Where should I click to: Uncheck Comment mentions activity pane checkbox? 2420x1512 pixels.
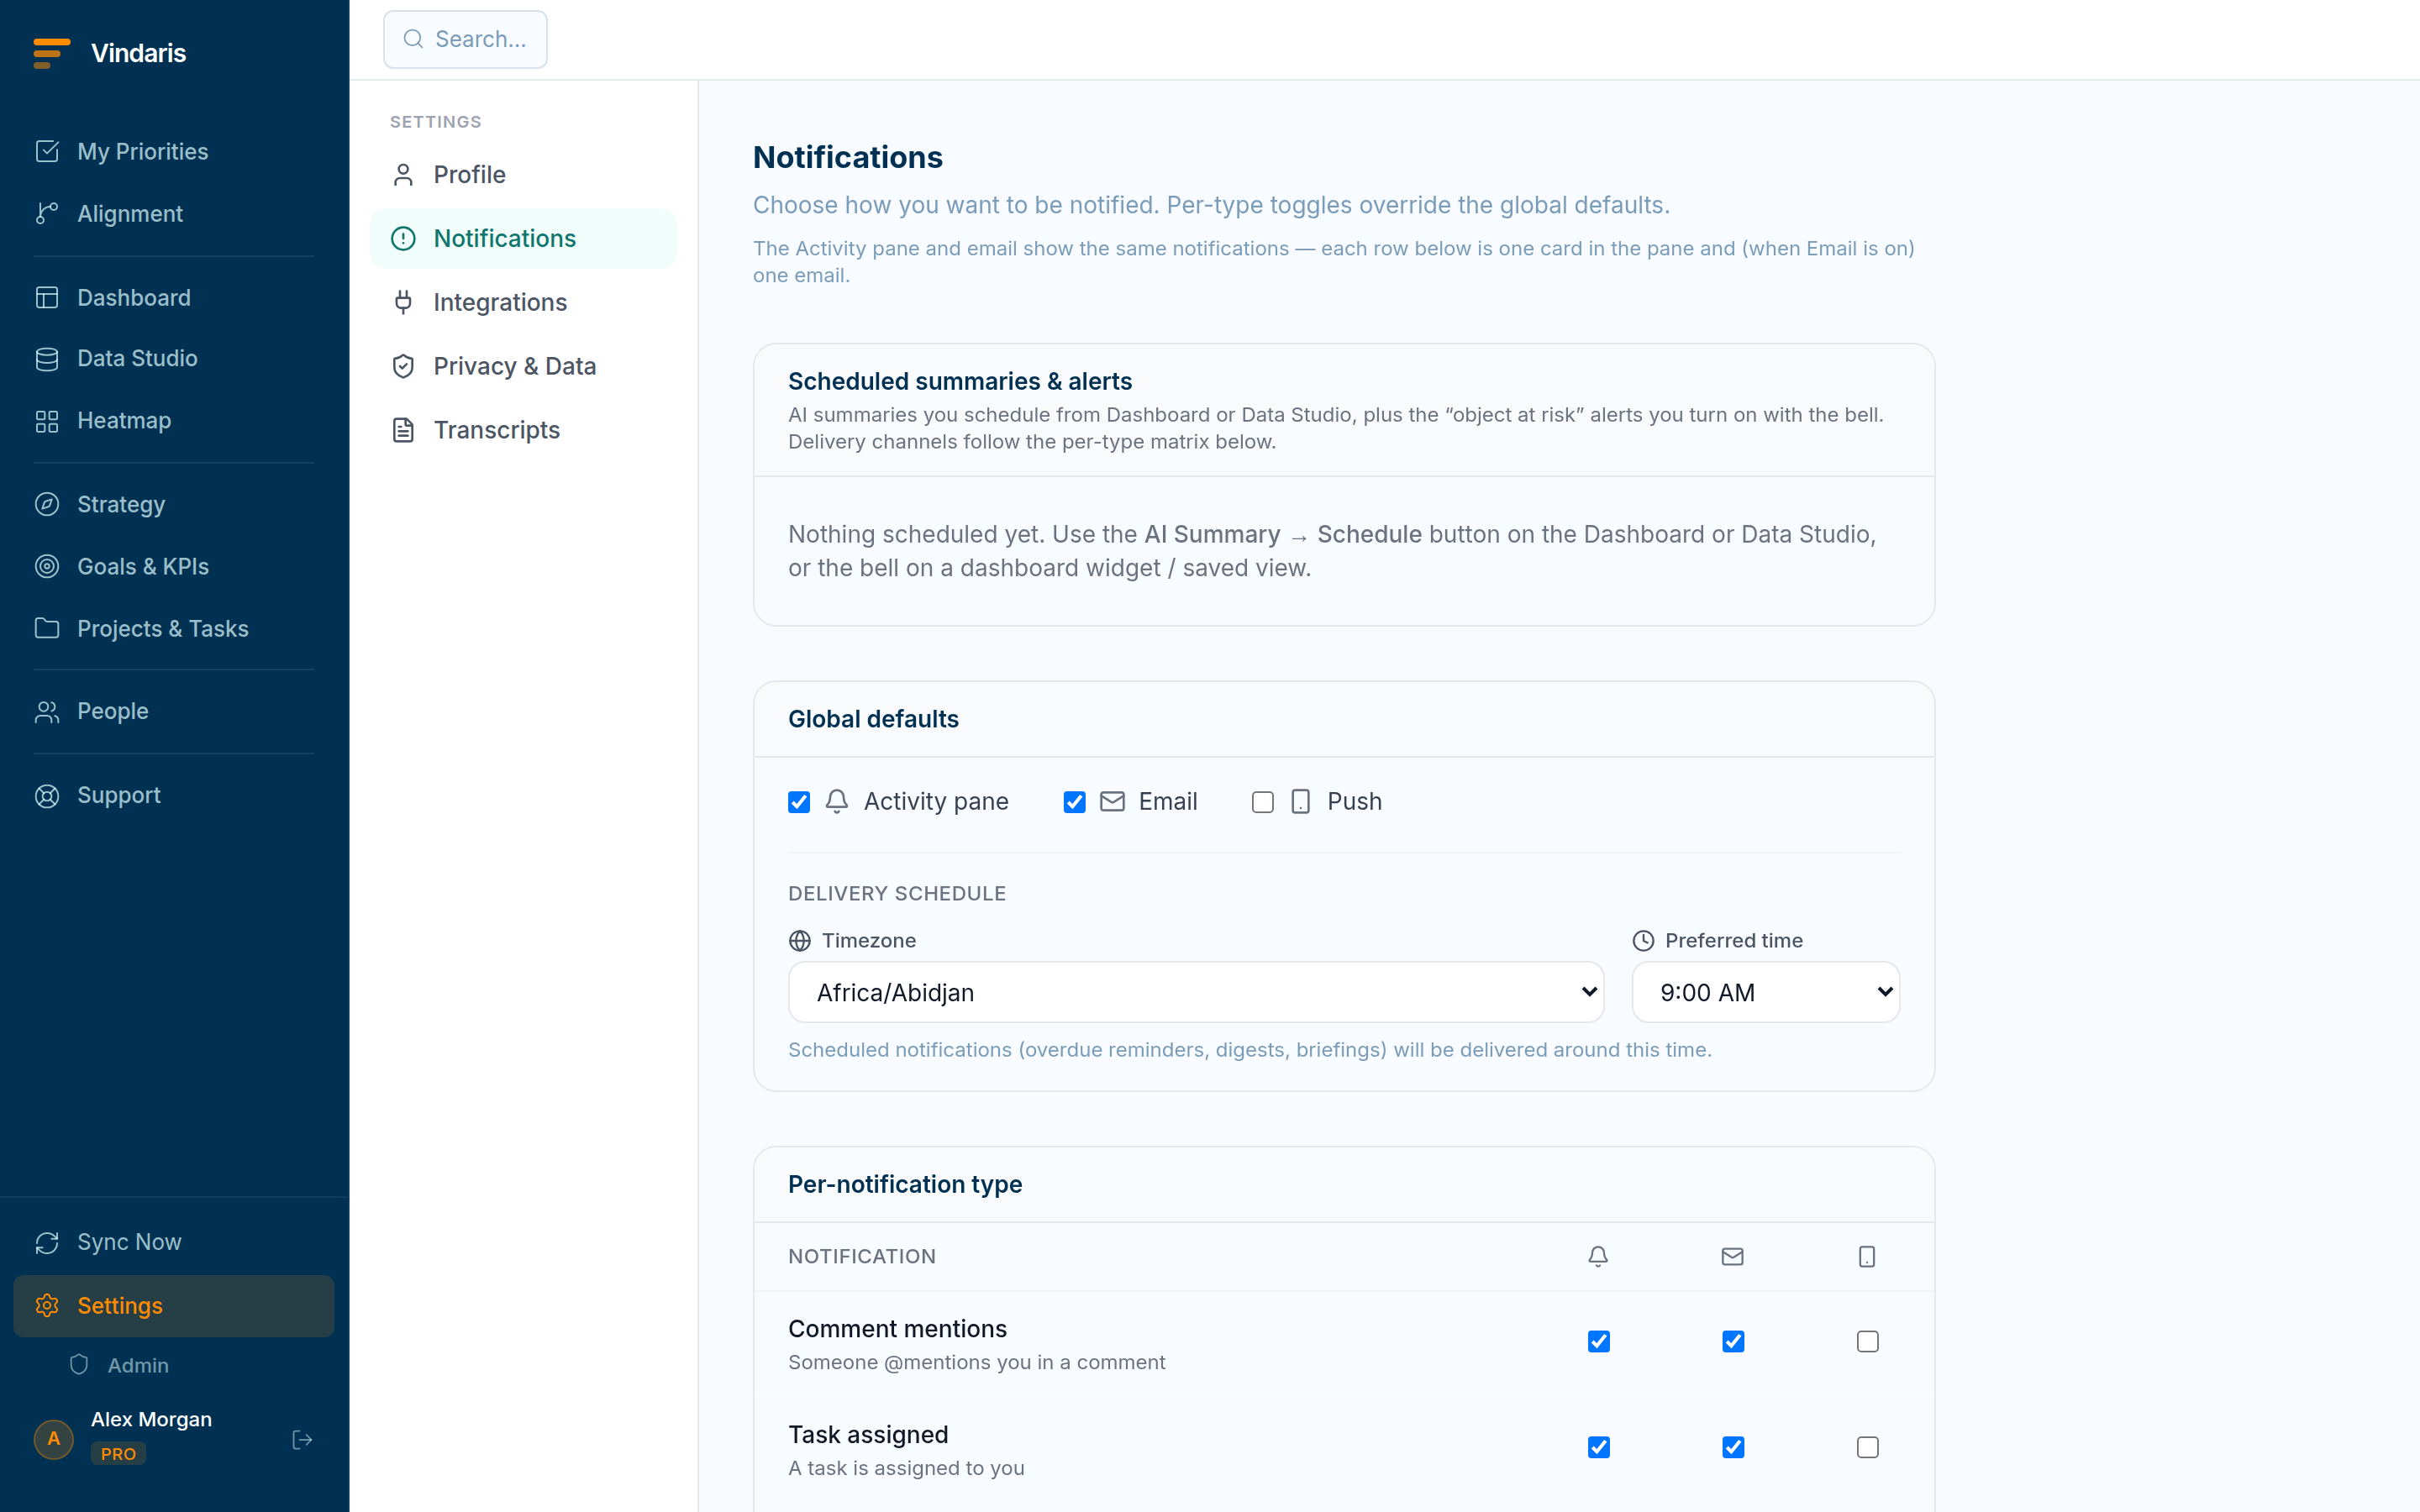point(1598,1341)
